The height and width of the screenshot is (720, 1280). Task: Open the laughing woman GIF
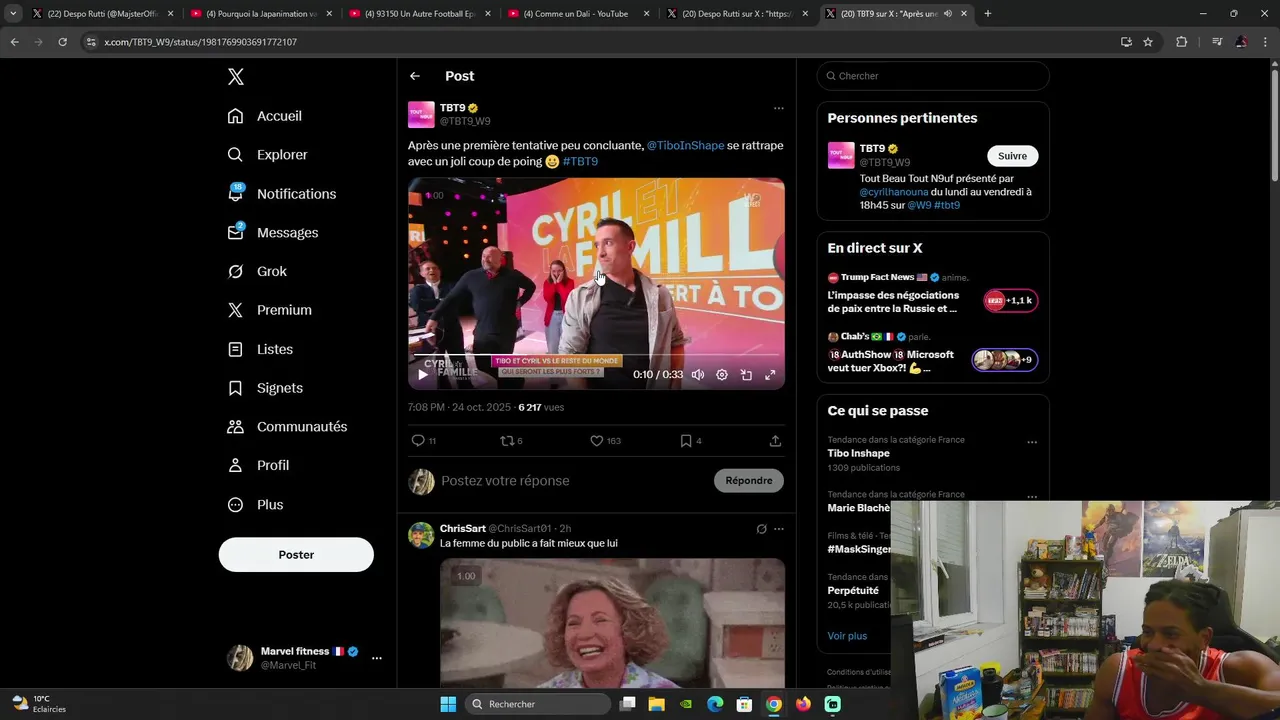(612, 622)
